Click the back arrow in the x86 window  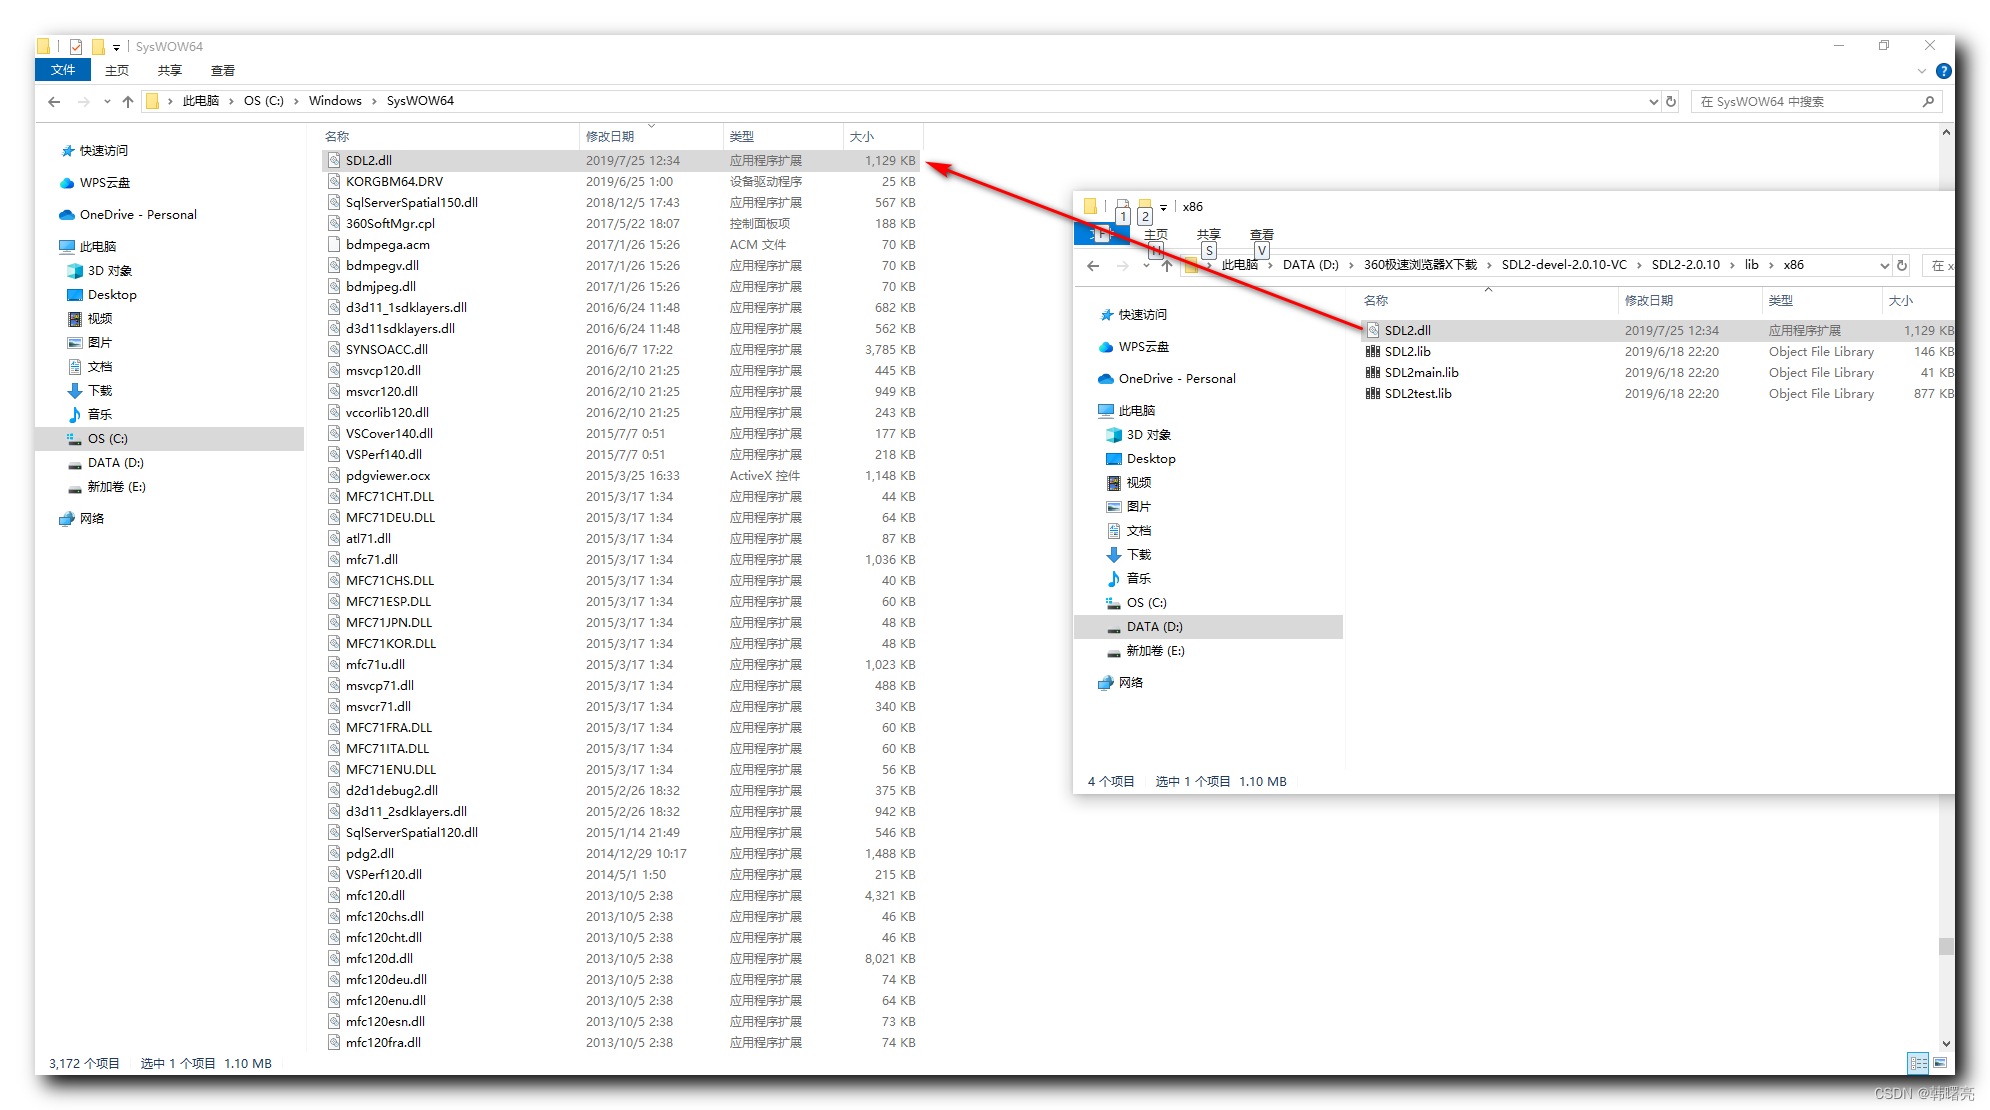click(x=1093, y=265)
